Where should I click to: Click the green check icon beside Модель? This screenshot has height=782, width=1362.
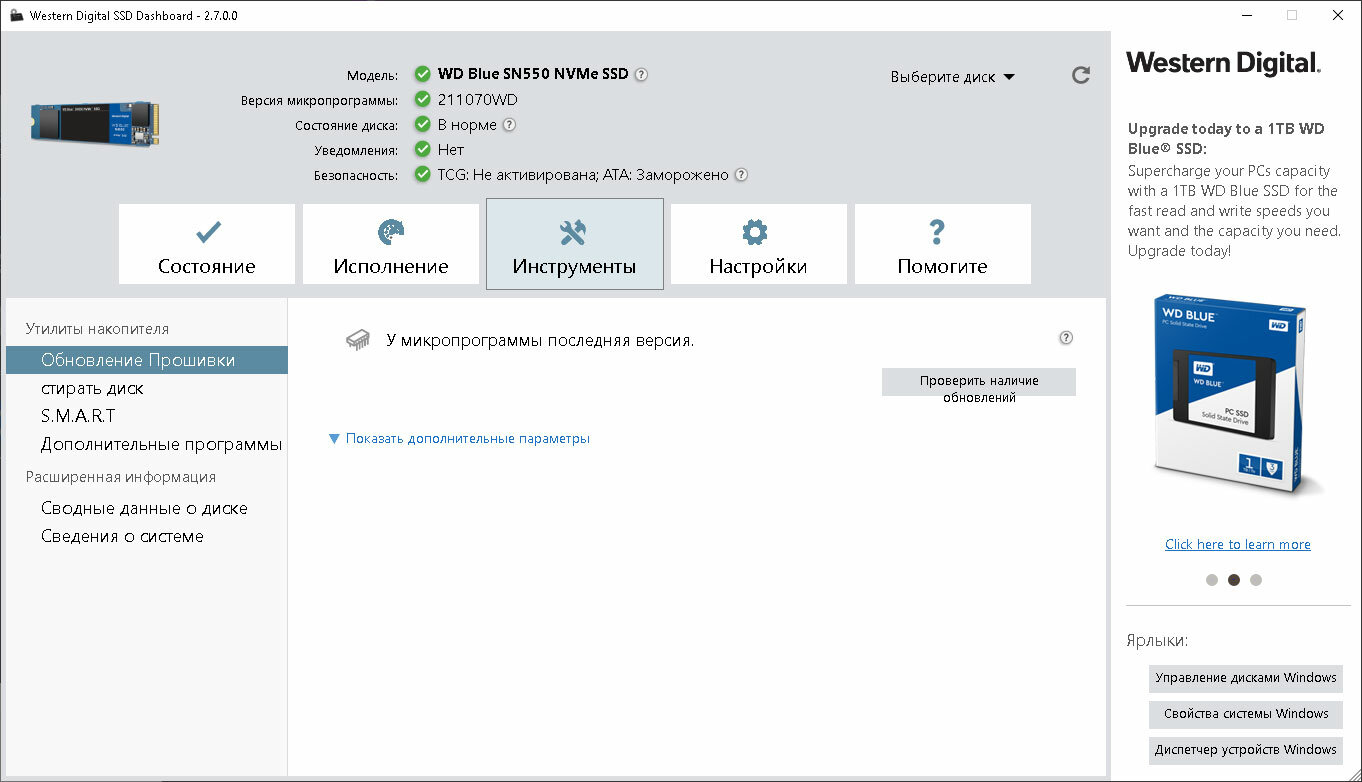point(423,74)
